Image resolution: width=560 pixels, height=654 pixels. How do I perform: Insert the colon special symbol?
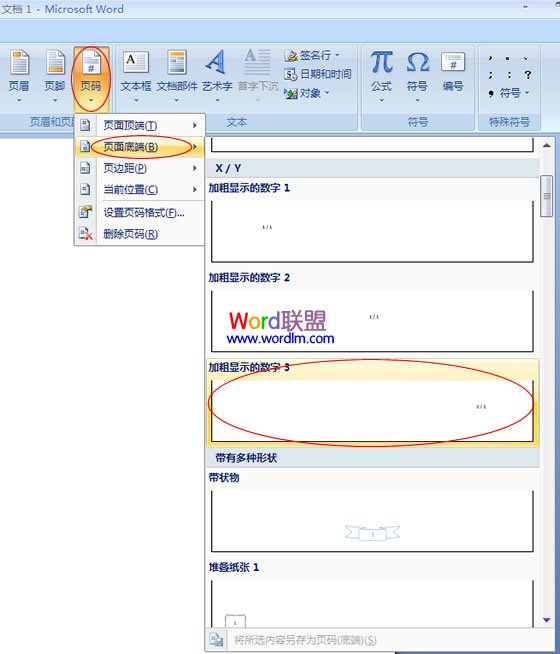click(x=509, y=75)
